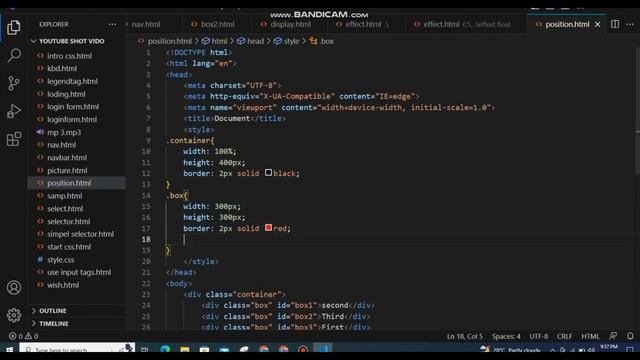Open loding.html in explorer

pyautogui.click(x=66, y=94)
